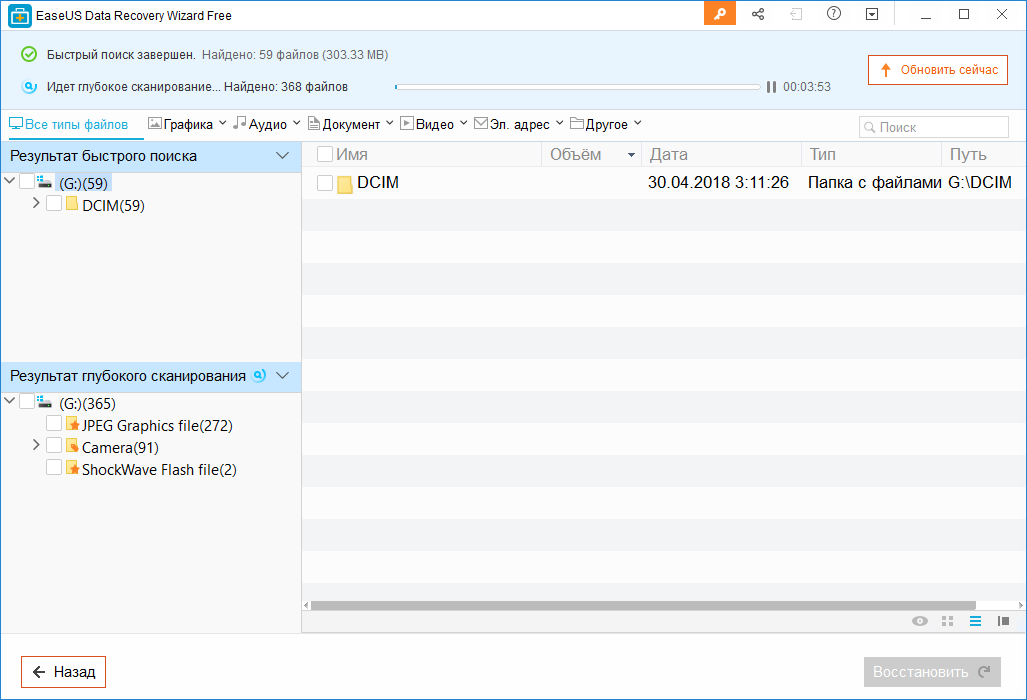Click the orange key activation icon

click(719, 14)
